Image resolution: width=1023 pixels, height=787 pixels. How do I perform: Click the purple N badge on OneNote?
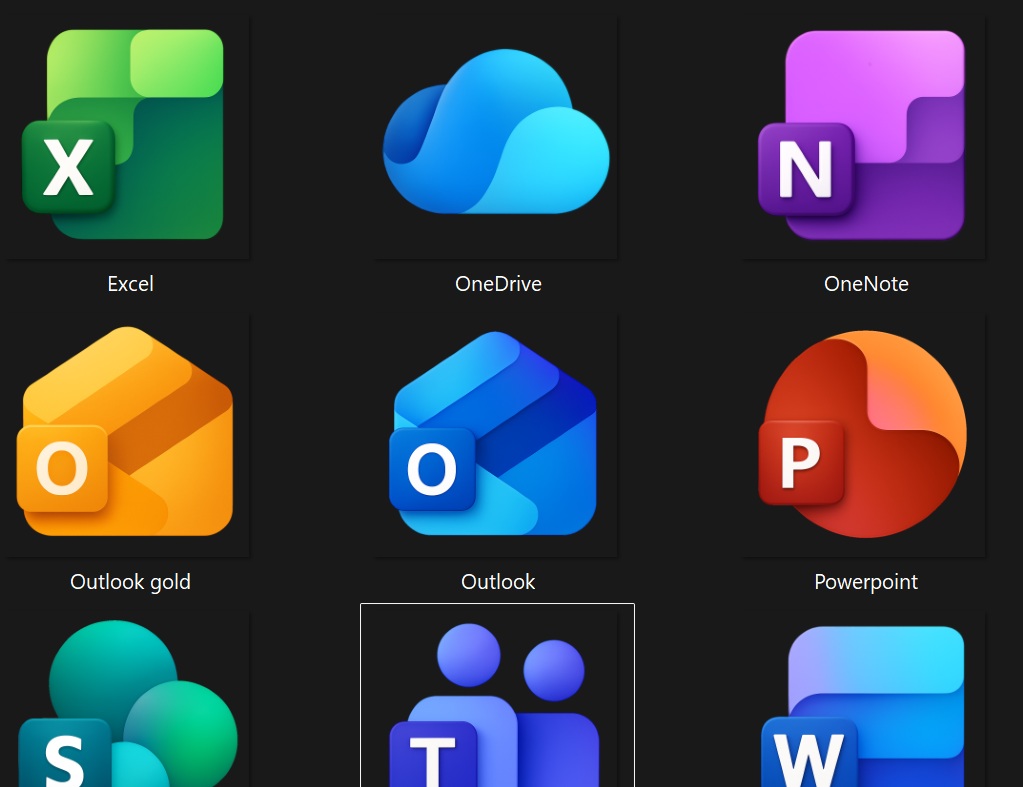tap(805, 169)
